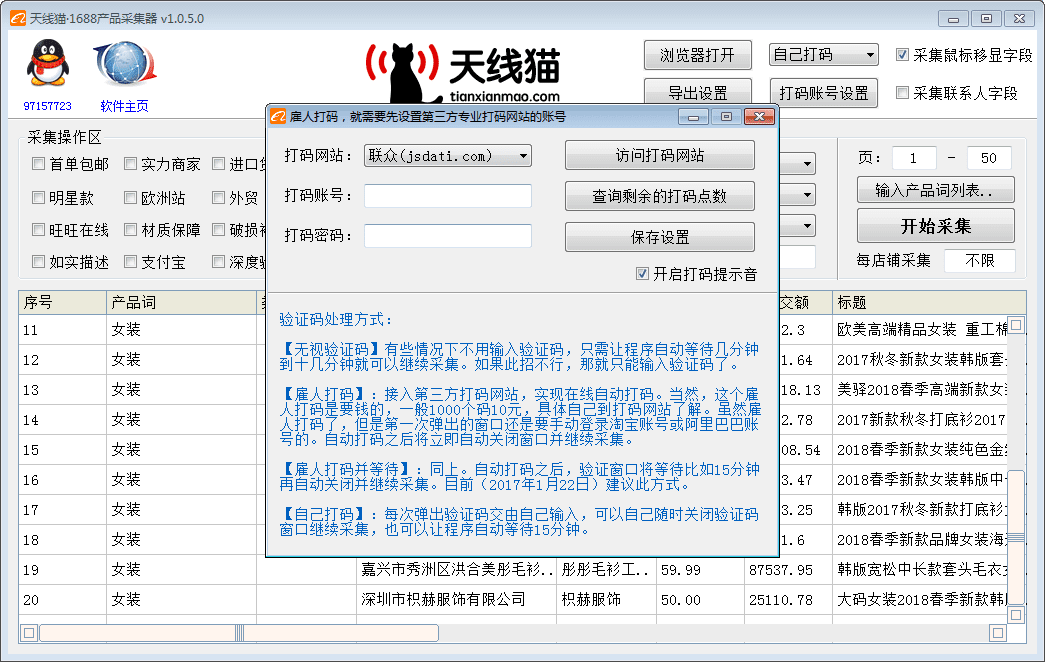Click the dialog title bar app icon

[278, 117]
